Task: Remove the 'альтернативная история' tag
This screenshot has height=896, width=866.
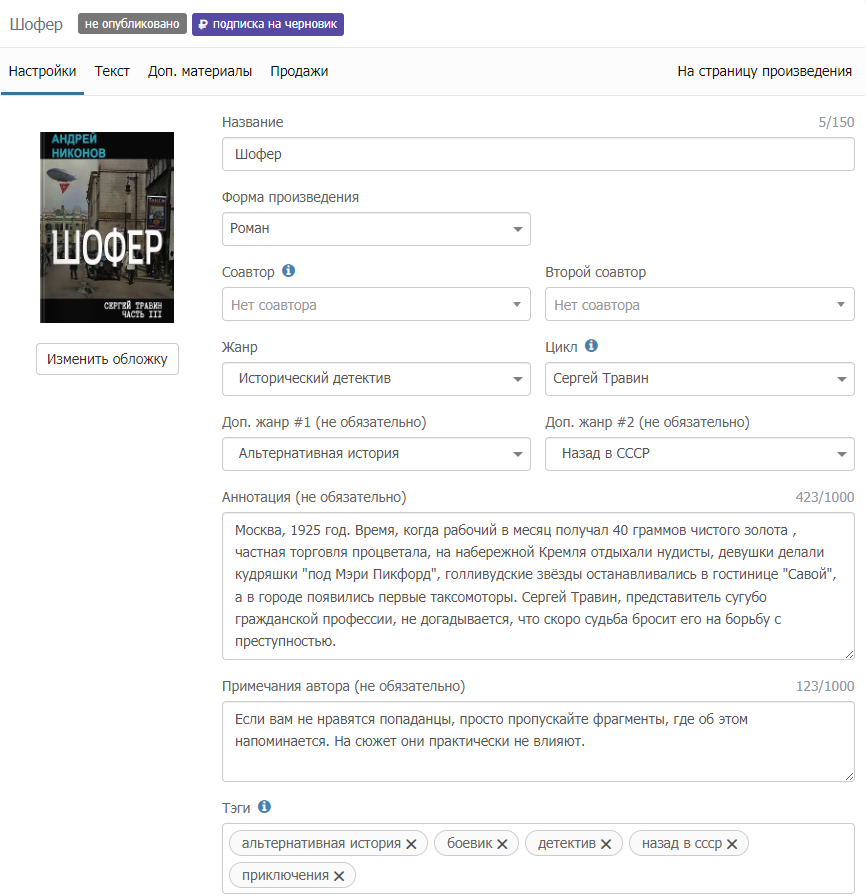Action: click(411, 844)
